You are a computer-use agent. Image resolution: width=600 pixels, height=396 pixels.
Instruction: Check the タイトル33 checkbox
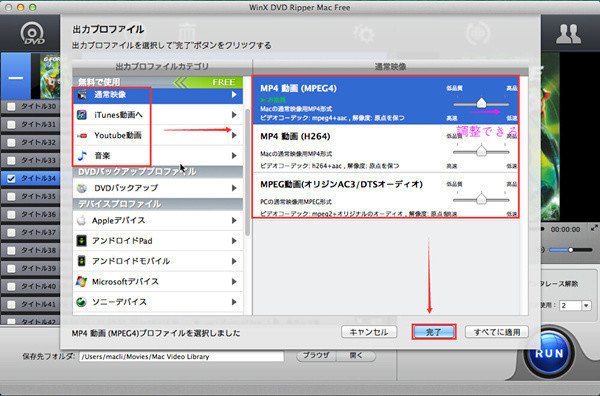point(11,160)
